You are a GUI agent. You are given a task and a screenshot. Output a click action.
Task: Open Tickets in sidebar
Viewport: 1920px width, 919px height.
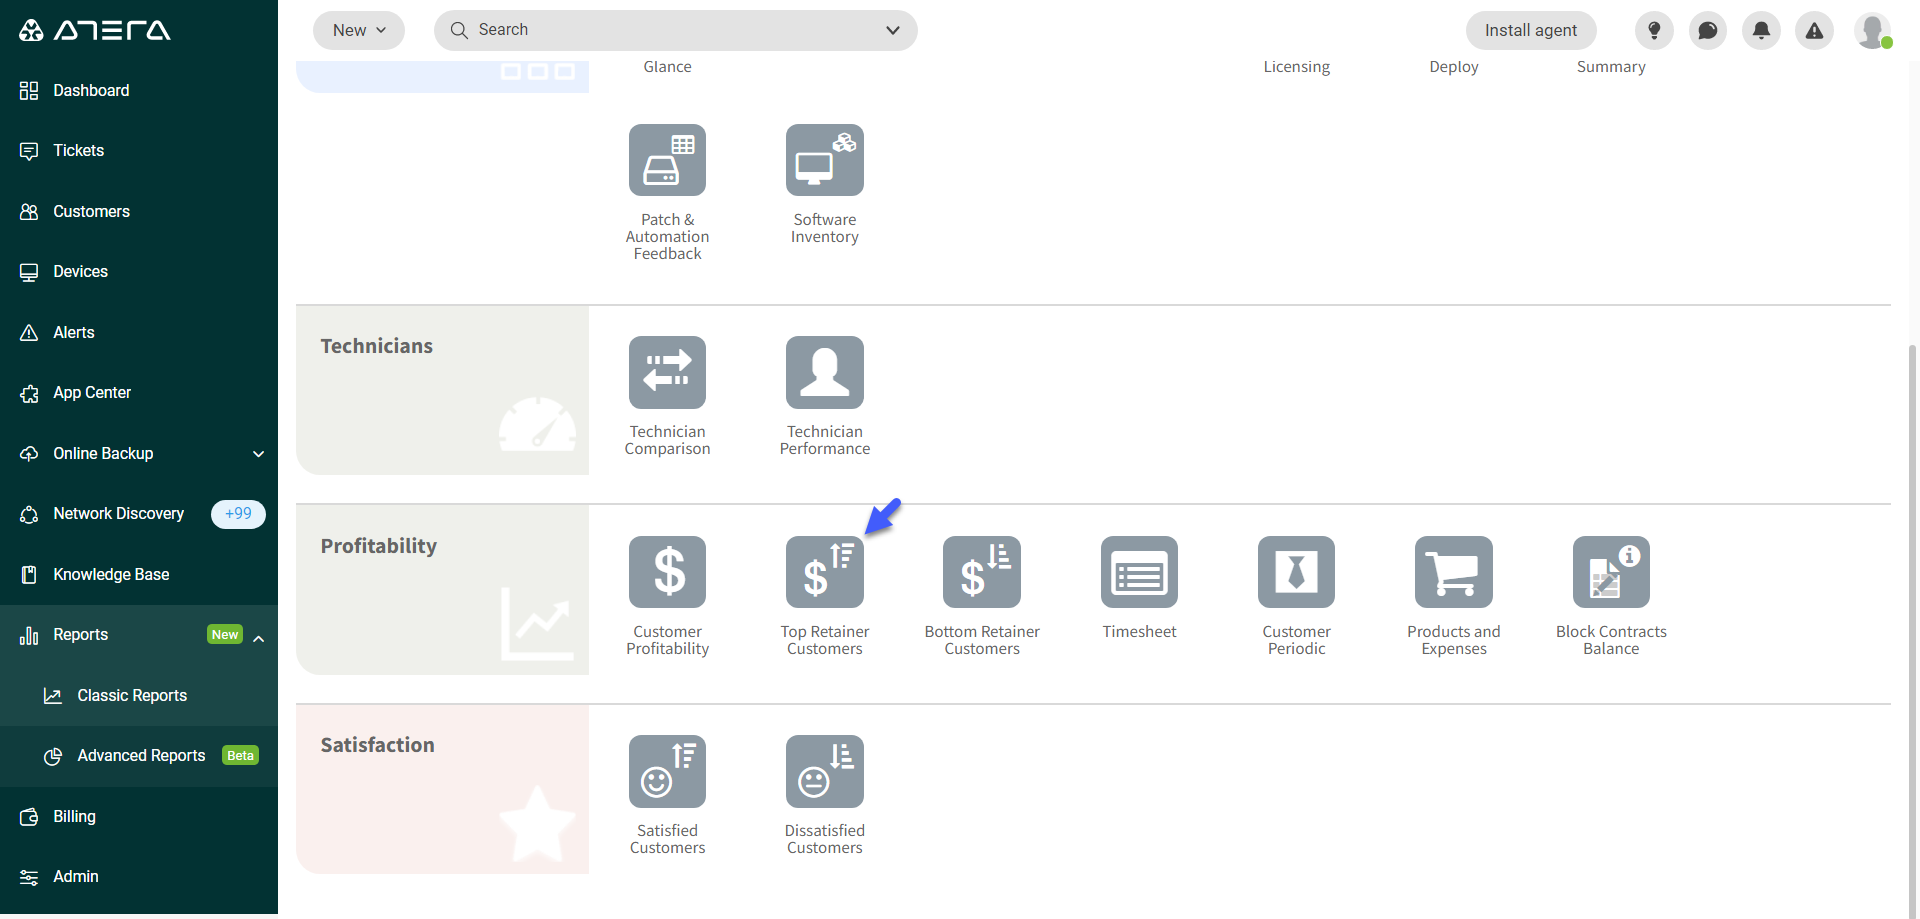point(139,150)
